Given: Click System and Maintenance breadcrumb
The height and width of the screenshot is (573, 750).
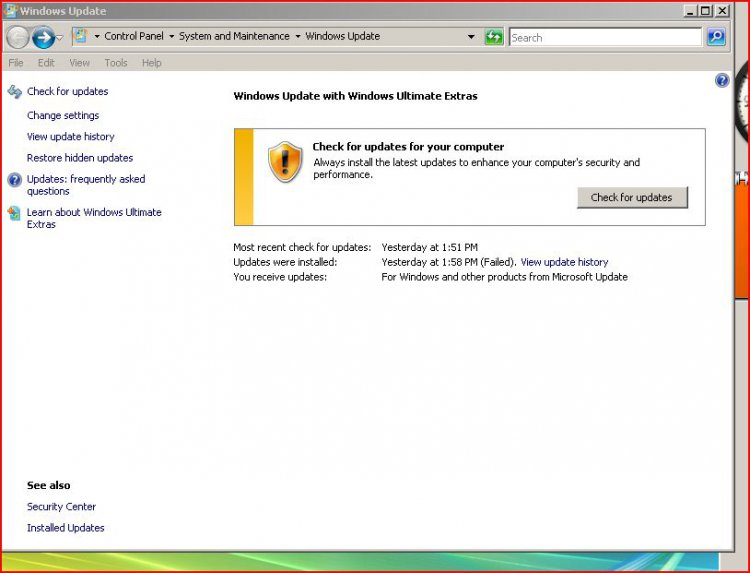Looking at the screenshot, I should (x=234, y=36).
